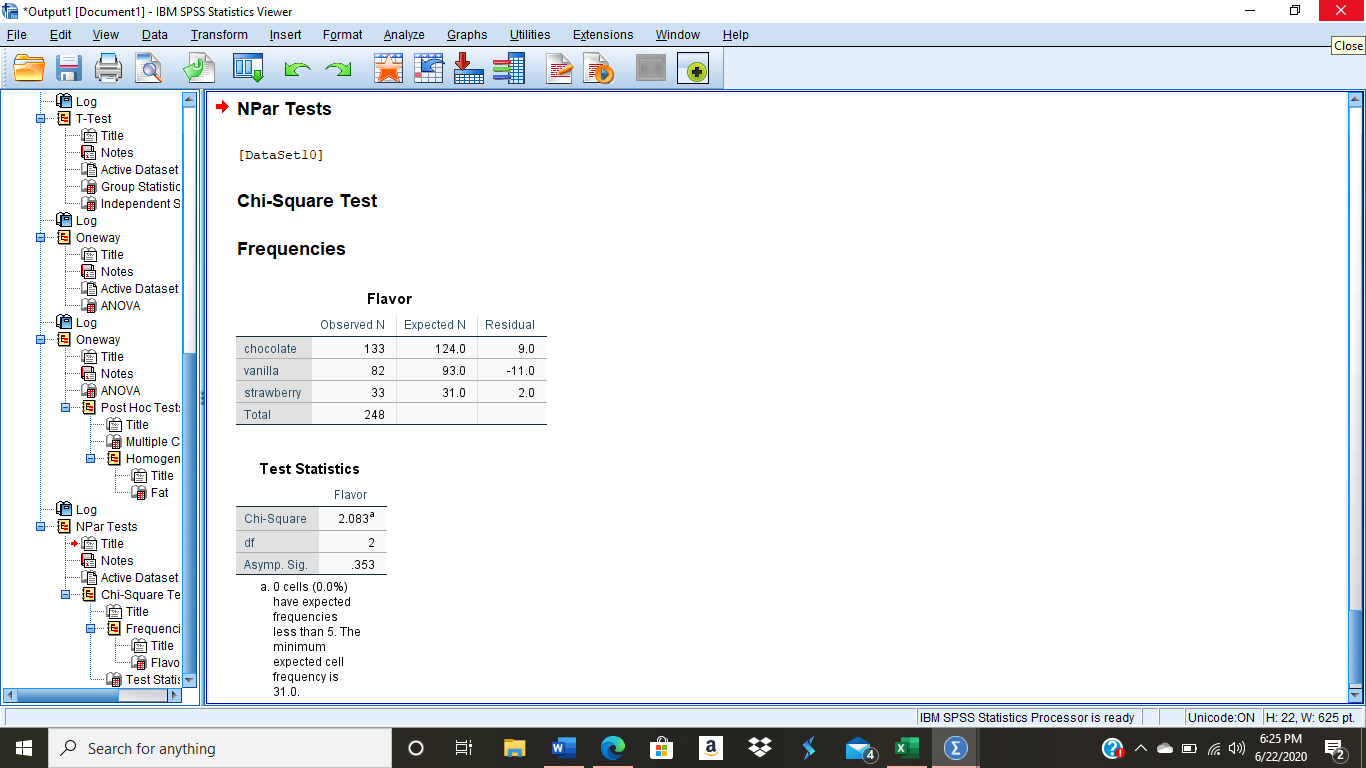Open the notification center in system tray

pyautogui.click(x=1335, y=748)
